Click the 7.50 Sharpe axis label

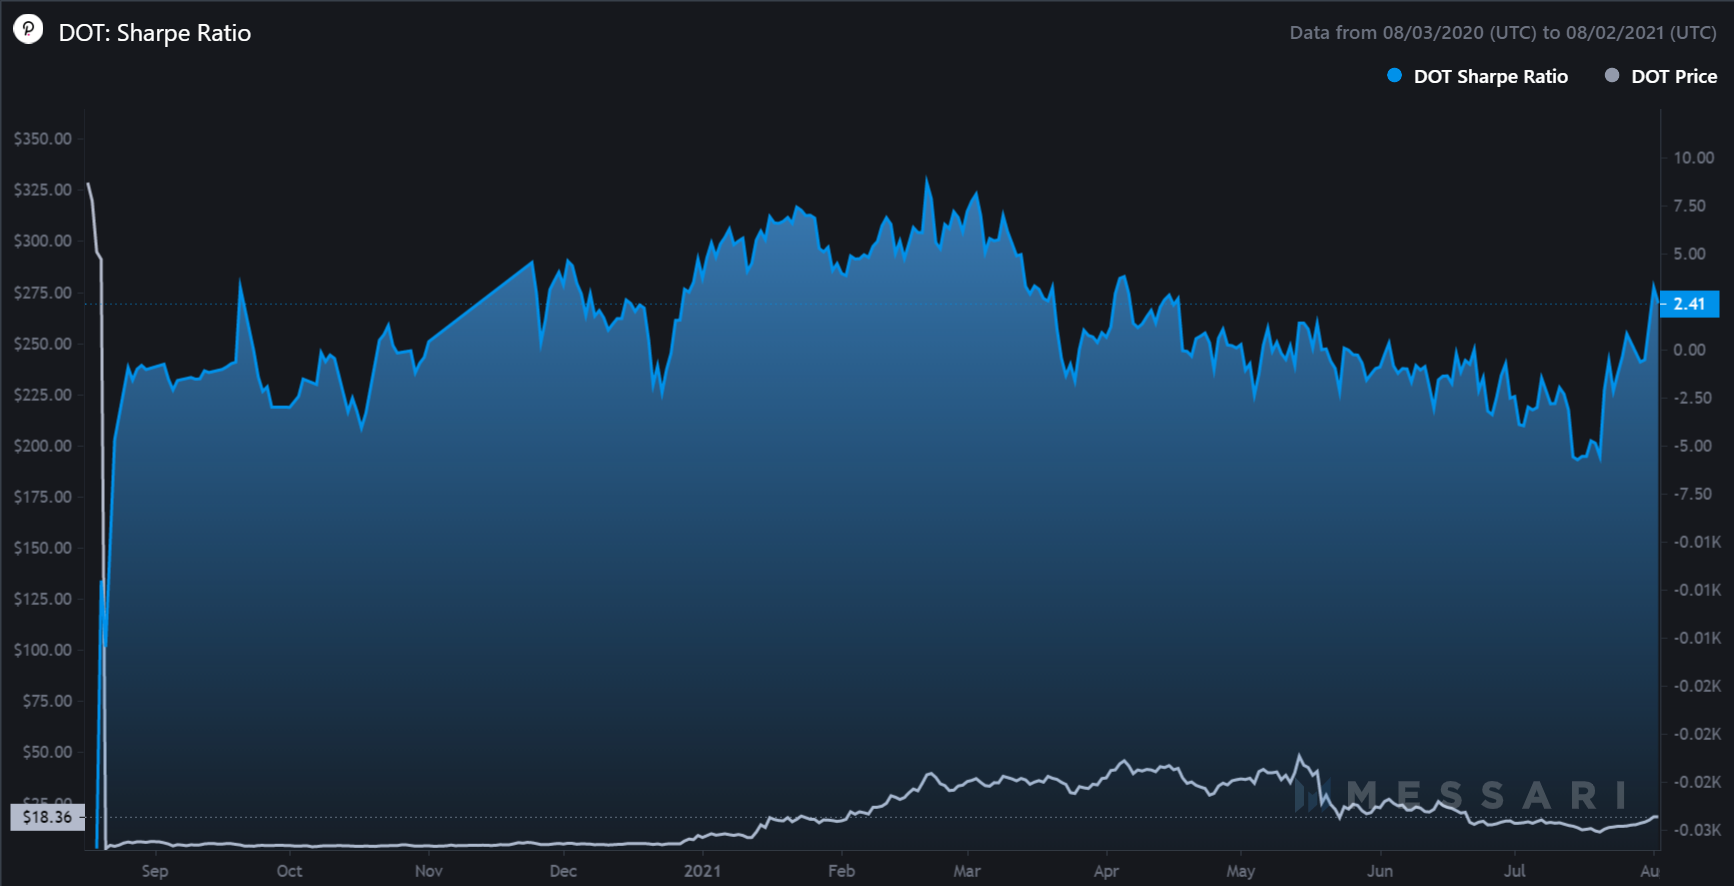pyautogui.click(x=1690, y=206)
